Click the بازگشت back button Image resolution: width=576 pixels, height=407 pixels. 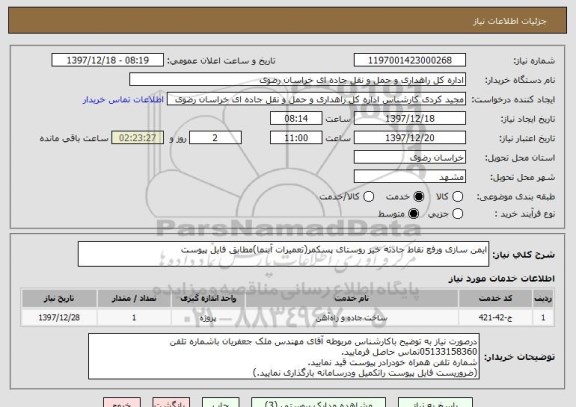[171, 402]
